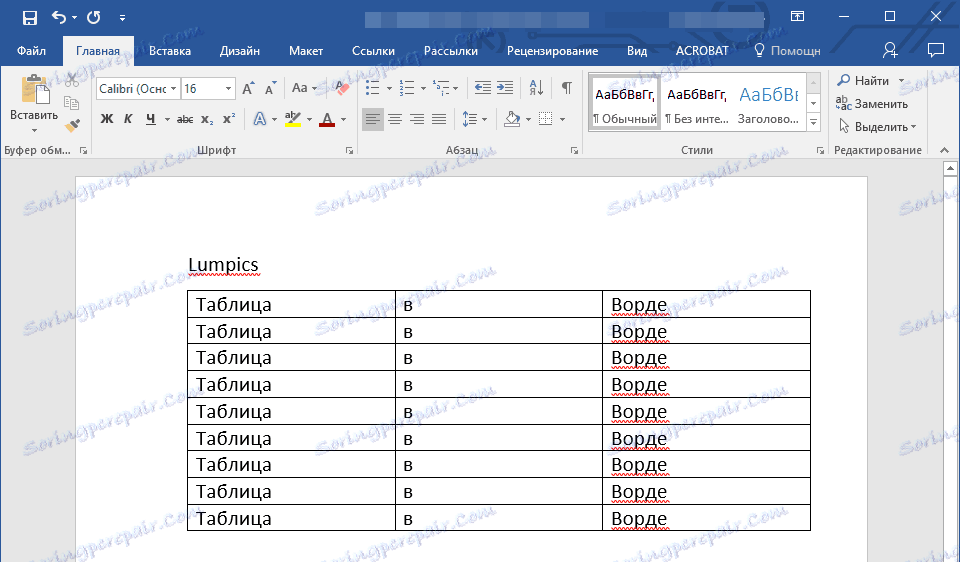Open Font dialog launcher (Шрифт)
960x562 pixels.
(x=350, y=150)
